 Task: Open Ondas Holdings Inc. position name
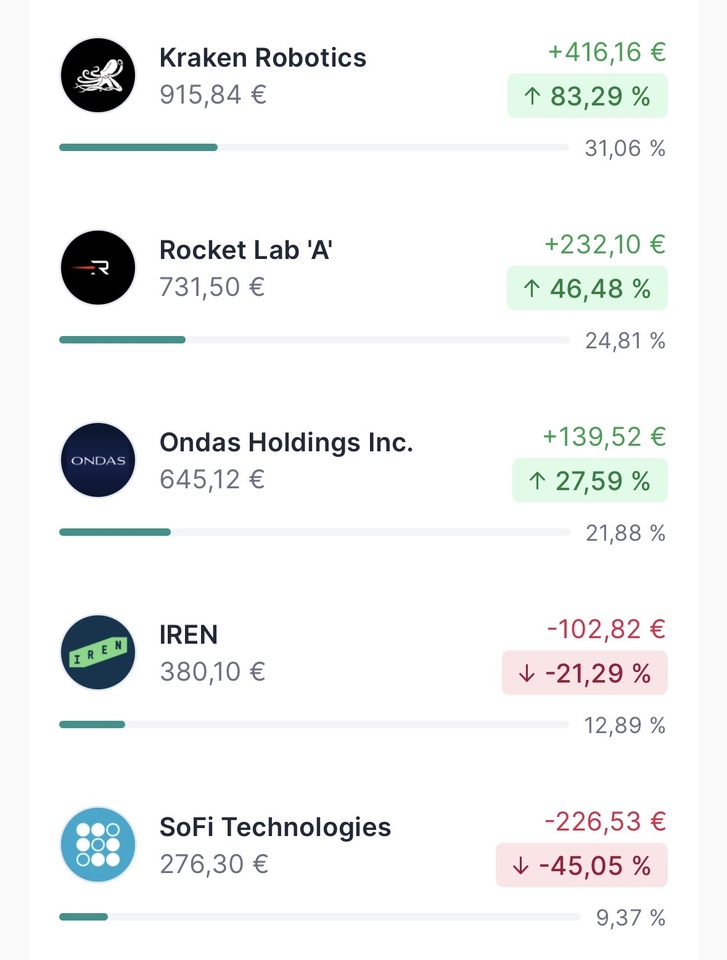point(286,442)
